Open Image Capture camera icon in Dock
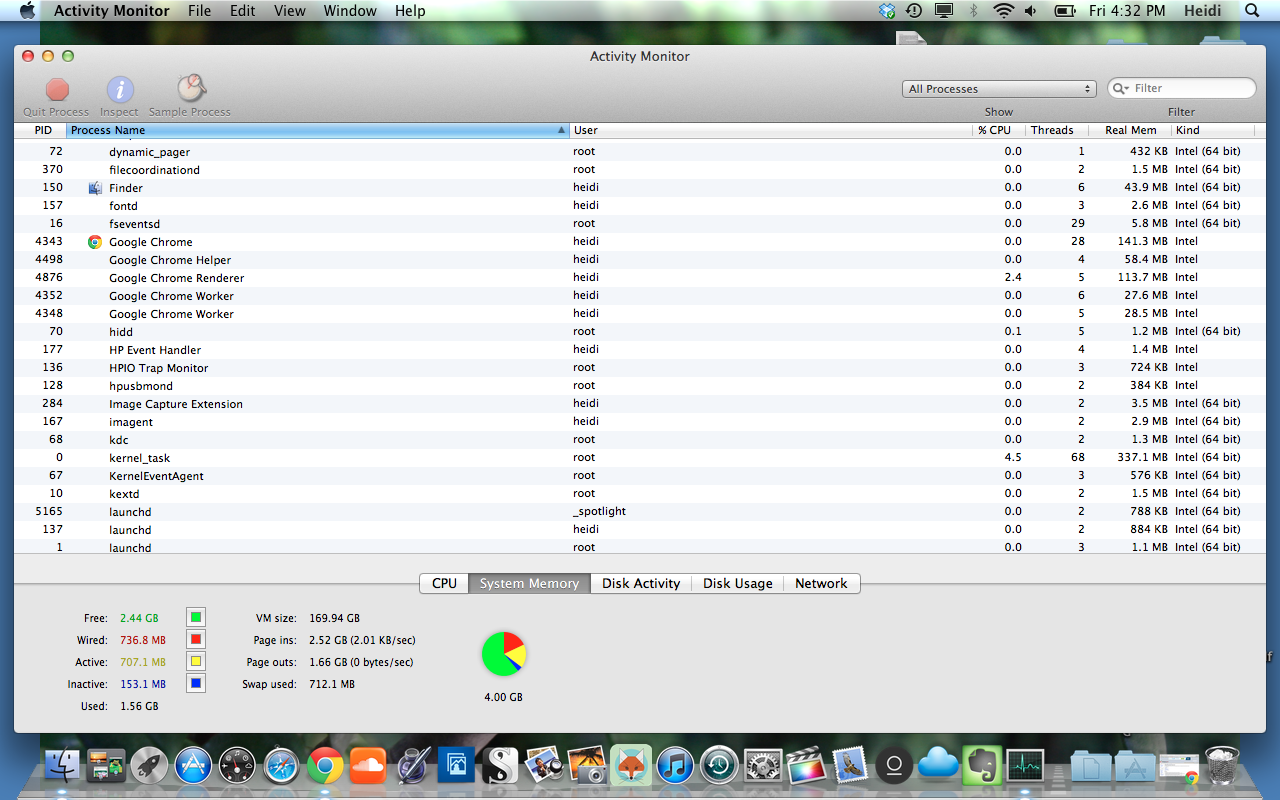1280x800 pixels. click(587, 766)
